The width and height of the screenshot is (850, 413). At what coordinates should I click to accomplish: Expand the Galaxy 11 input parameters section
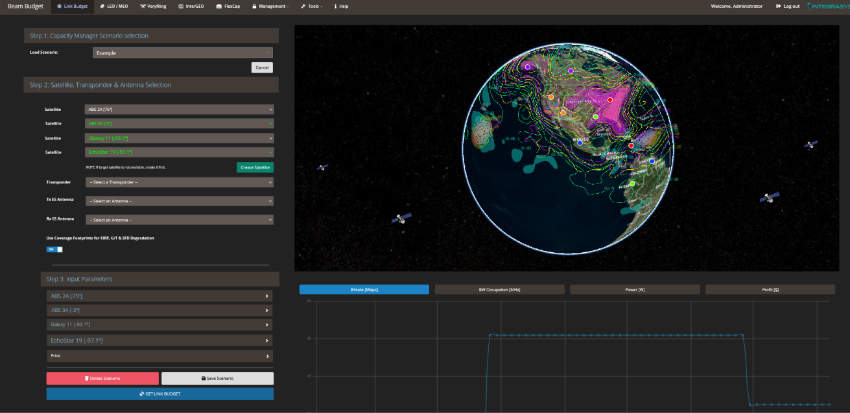click(x=160, y=325)
